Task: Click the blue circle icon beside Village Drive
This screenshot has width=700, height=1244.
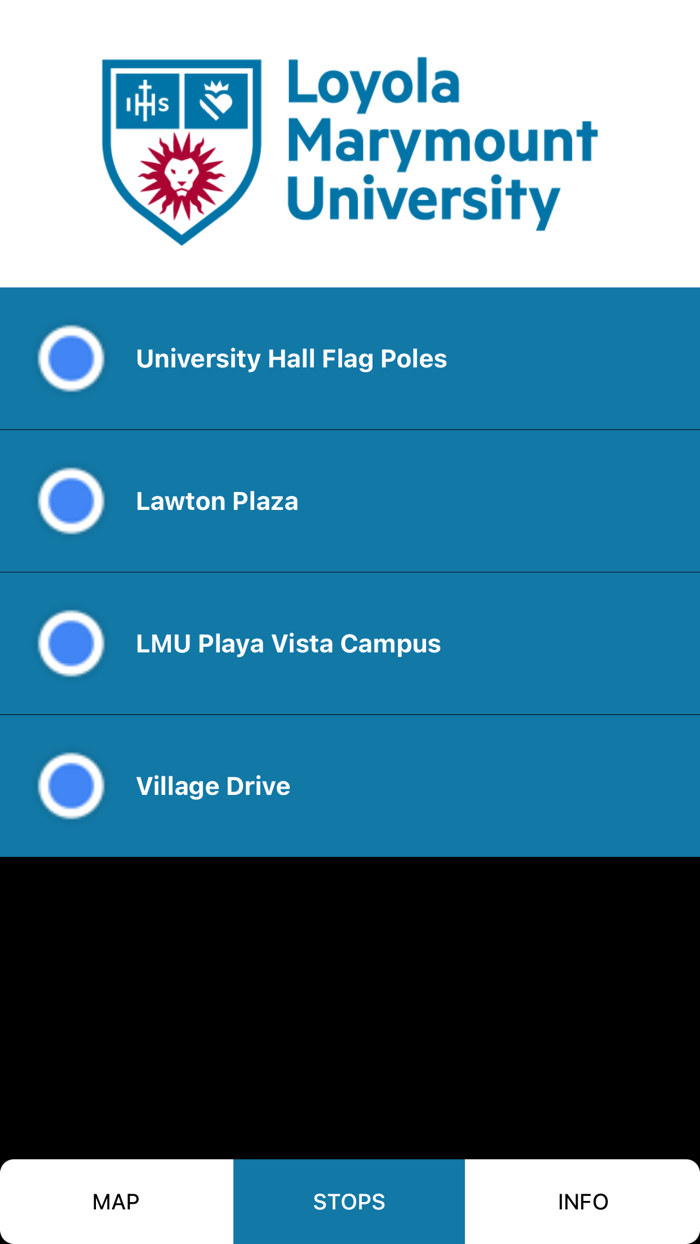Action: [70, 785]
